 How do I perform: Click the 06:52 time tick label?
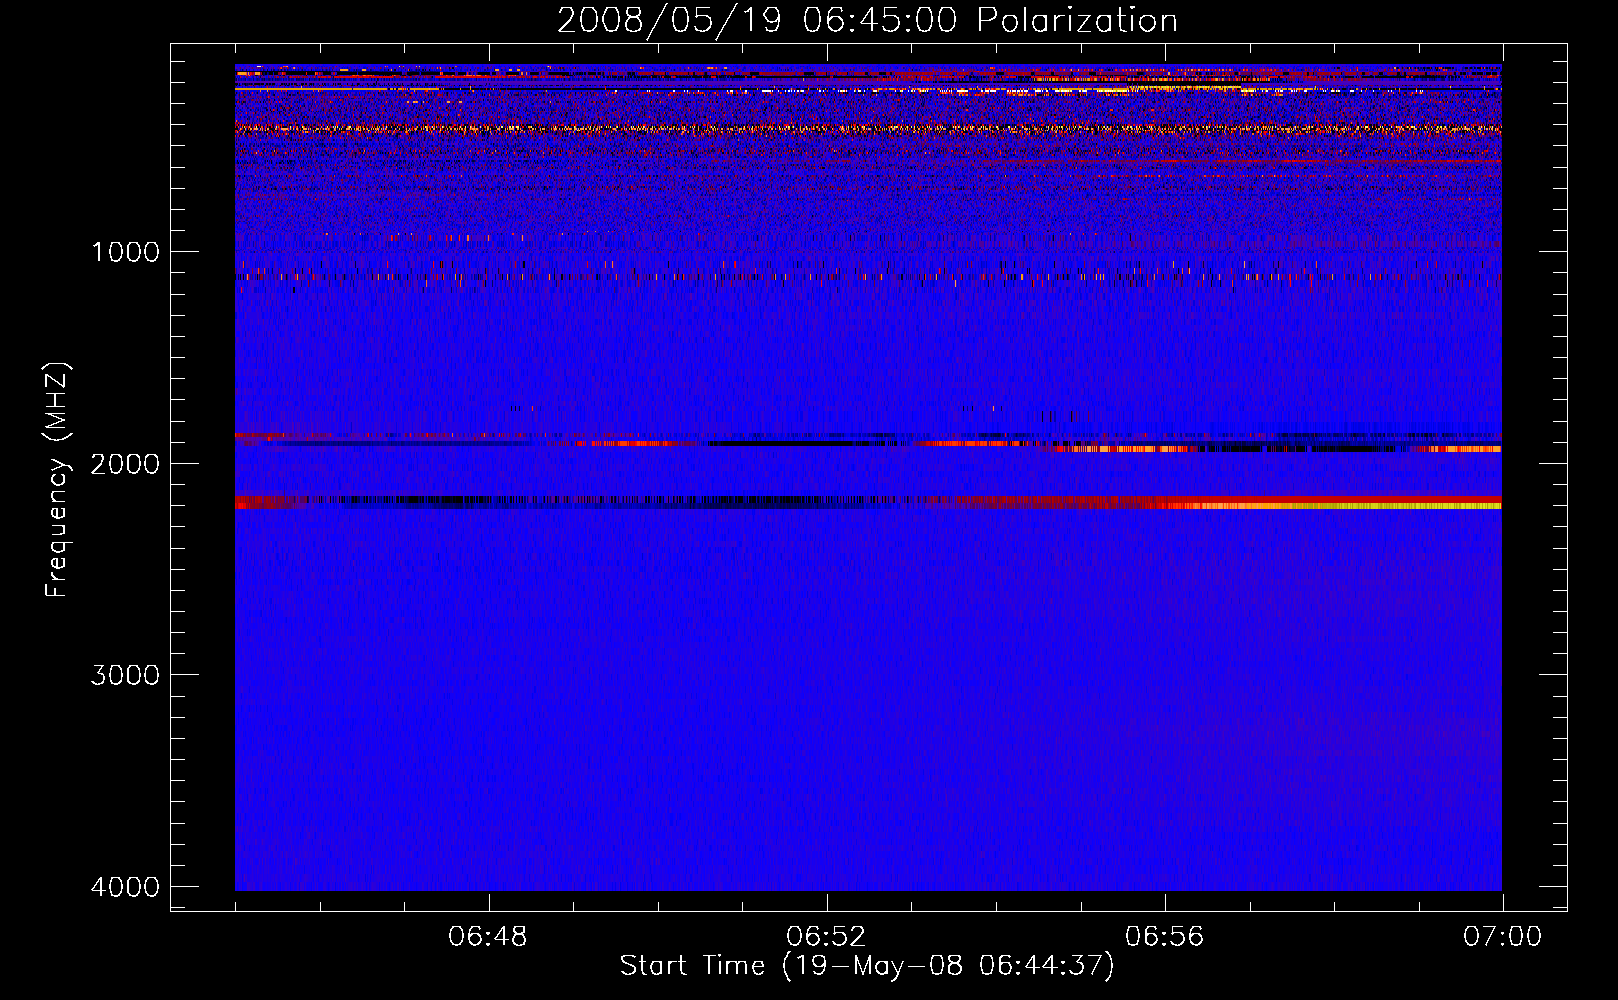click(826, 937)
